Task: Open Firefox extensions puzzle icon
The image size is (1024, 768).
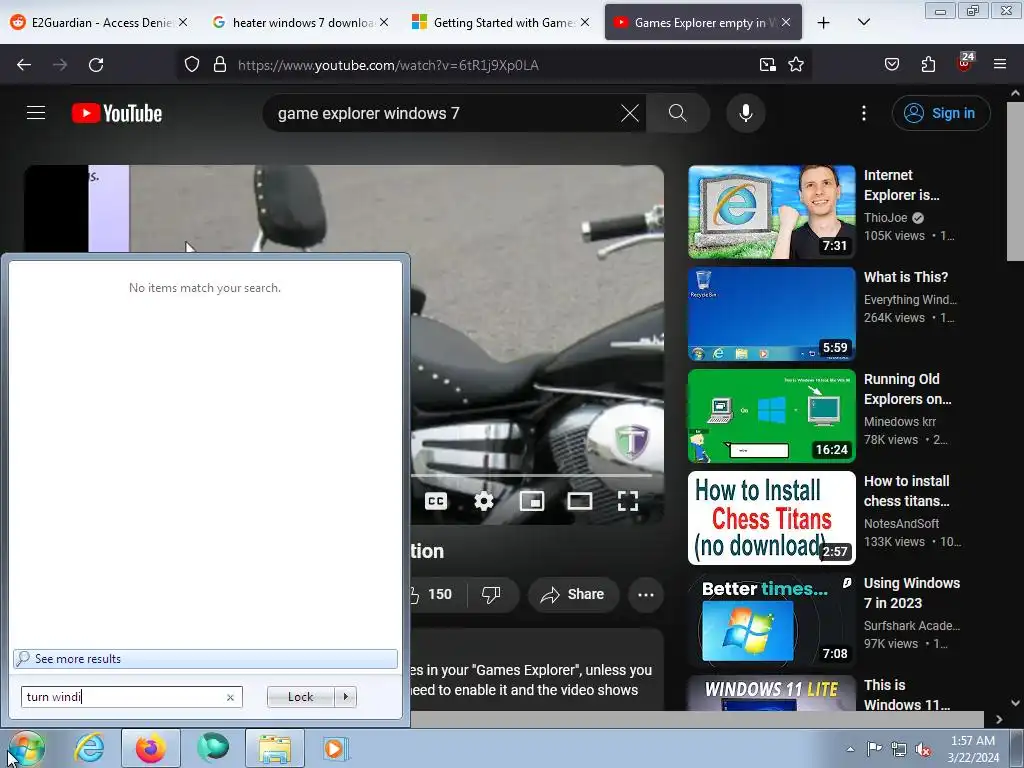Action: click(928, 65)
